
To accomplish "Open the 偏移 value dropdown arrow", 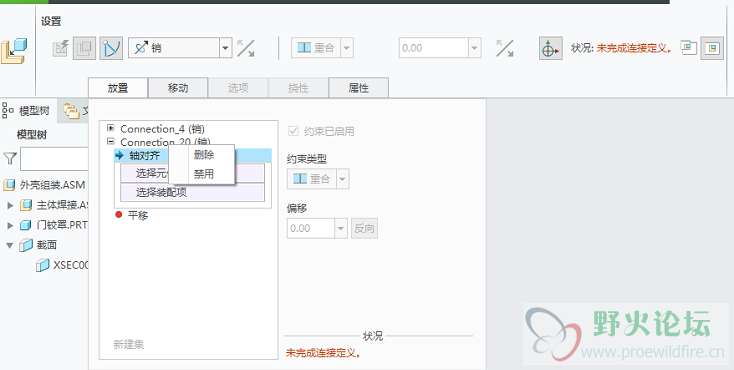I will pos(341,229).
